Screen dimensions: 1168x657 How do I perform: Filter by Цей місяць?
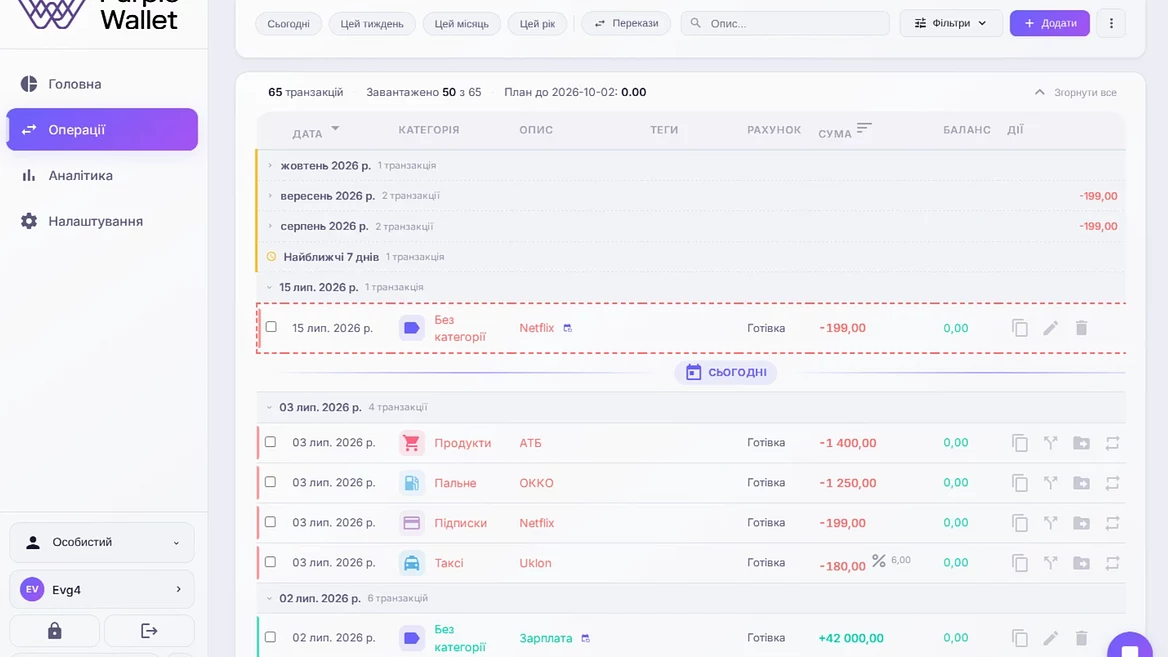461,24
